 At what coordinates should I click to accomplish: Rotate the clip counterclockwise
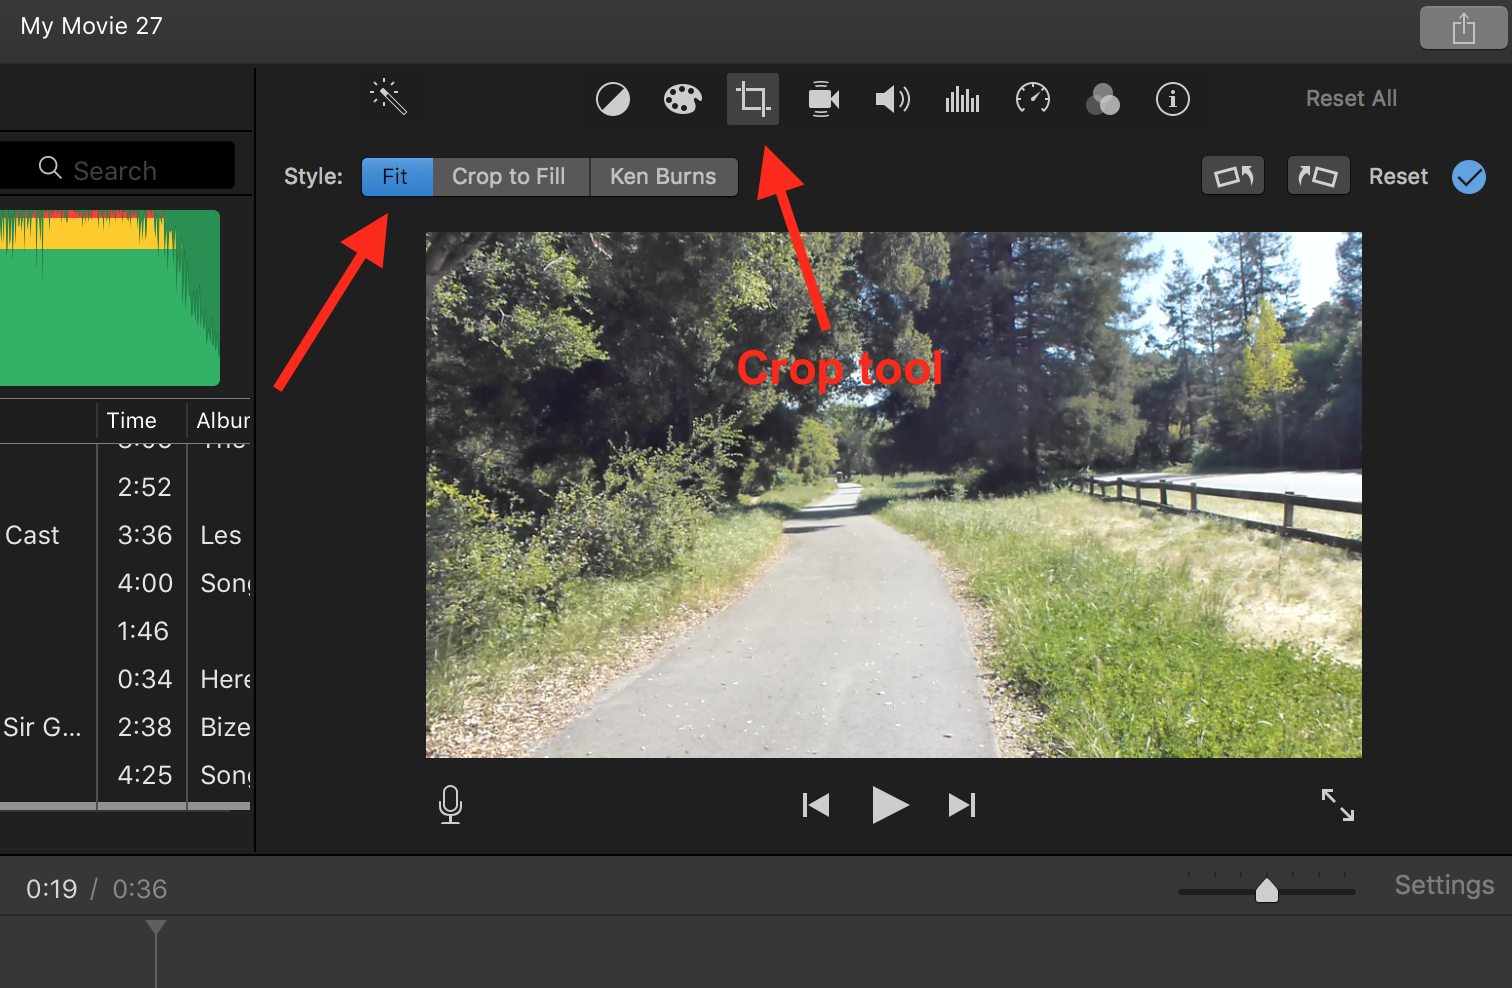[x=1232, y=175]
